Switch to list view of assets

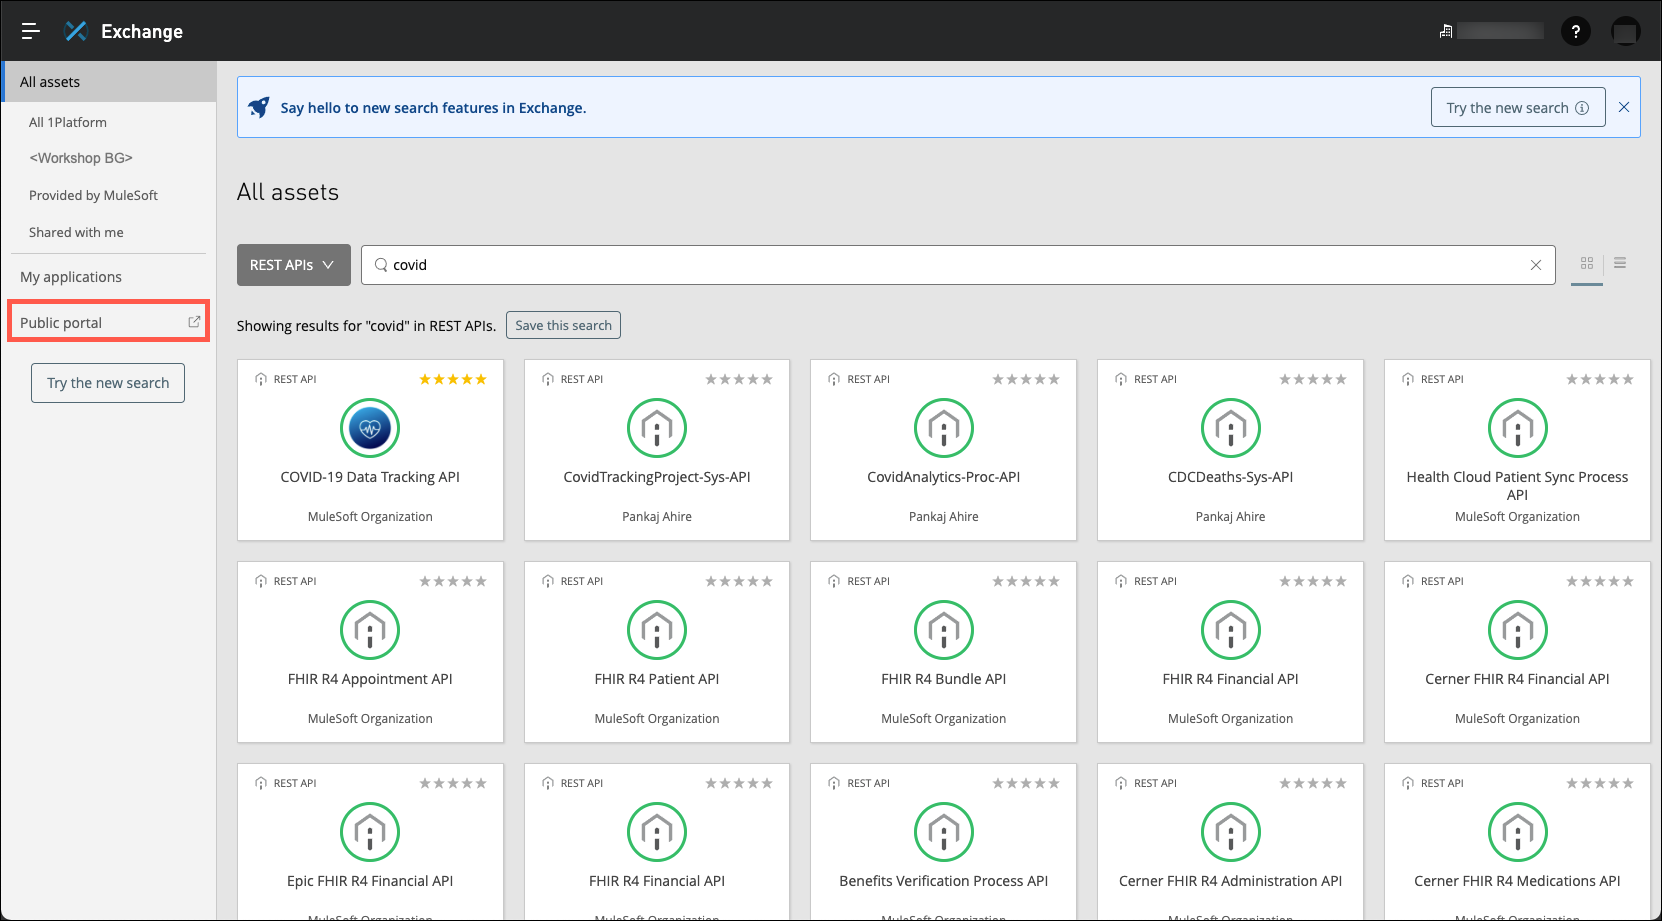click(x=1620, y=263)
